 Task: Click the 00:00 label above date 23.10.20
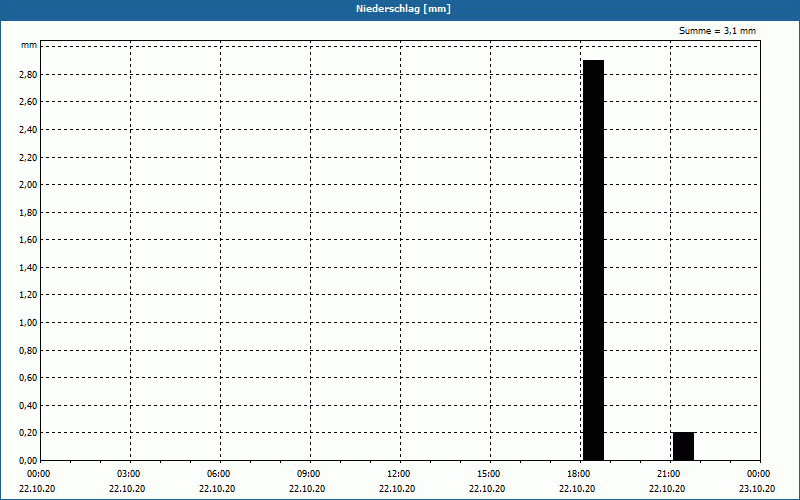(759, 474)
